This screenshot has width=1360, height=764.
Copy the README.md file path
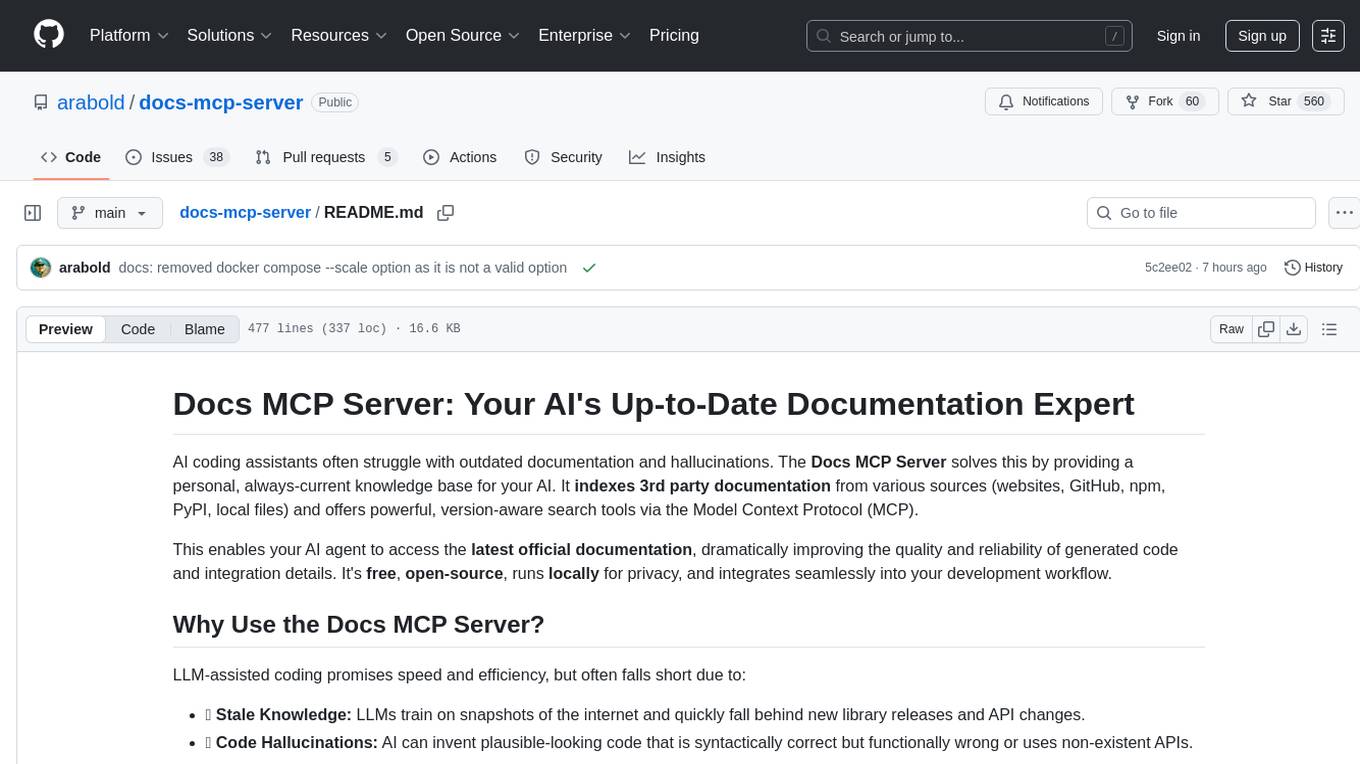click(x=446, y=213)
